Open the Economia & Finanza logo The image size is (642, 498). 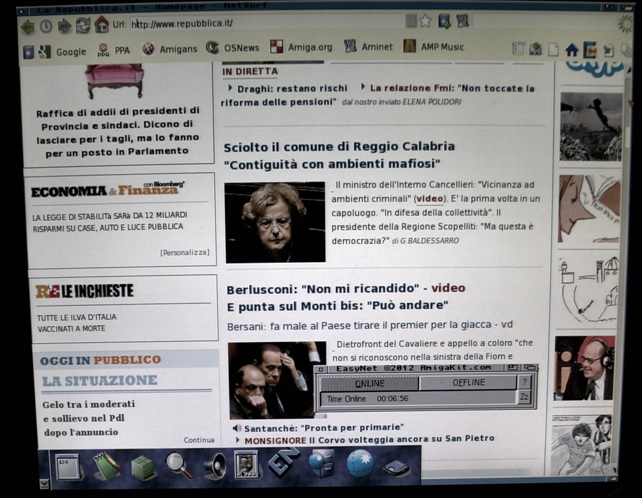point(108,190)
